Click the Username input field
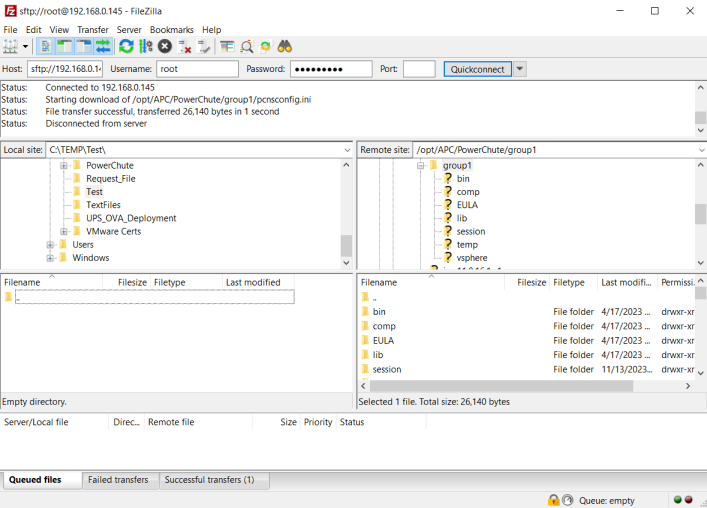The image size is (707, 508). [197, 69]
